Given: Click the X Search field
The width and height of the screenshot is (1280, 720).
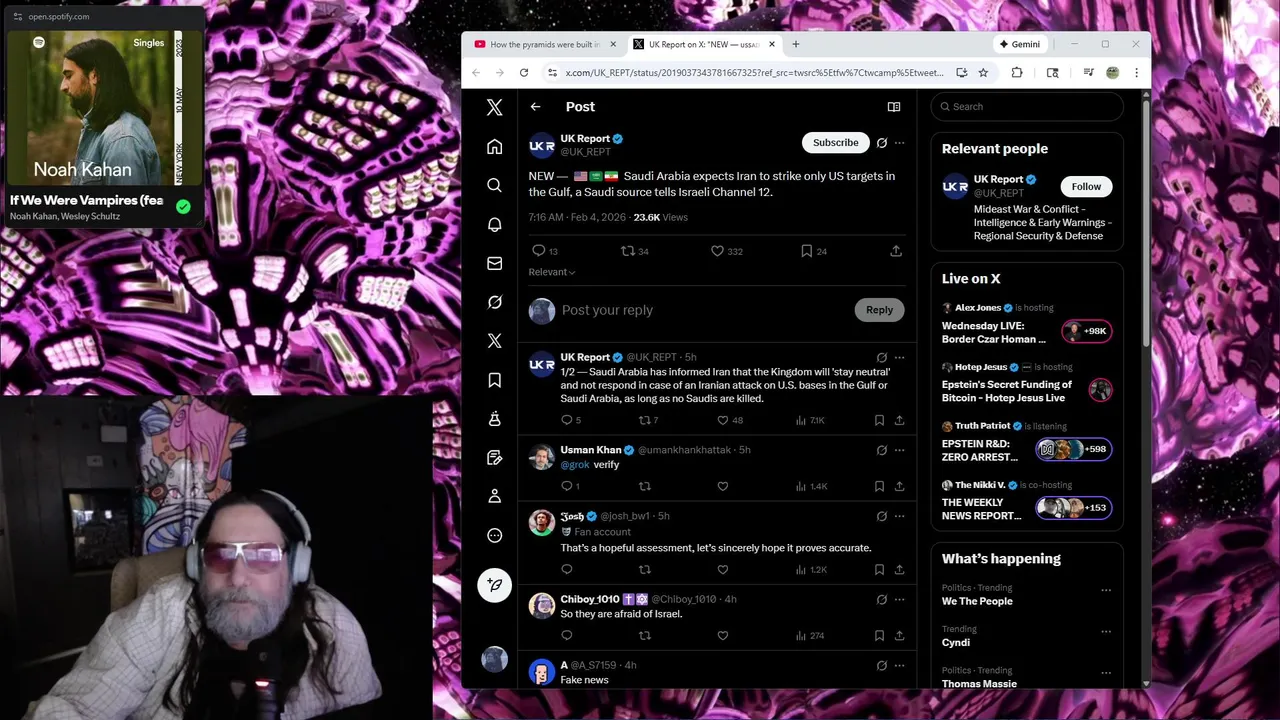Looking at the screenshot, I should [1027, 107].
